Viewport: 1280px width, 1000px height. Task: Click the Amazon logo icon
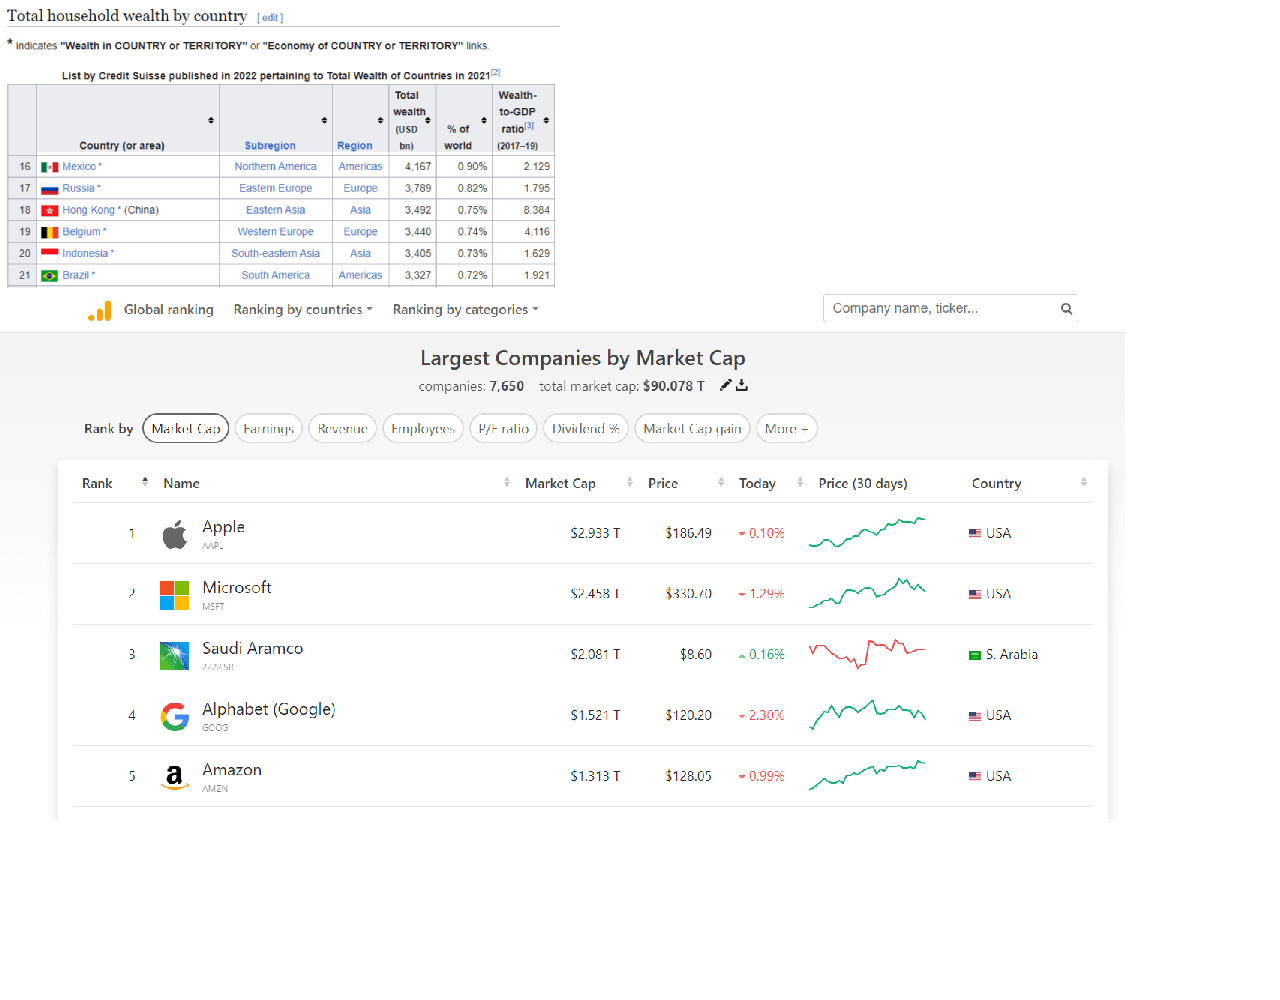pos(174,777)
